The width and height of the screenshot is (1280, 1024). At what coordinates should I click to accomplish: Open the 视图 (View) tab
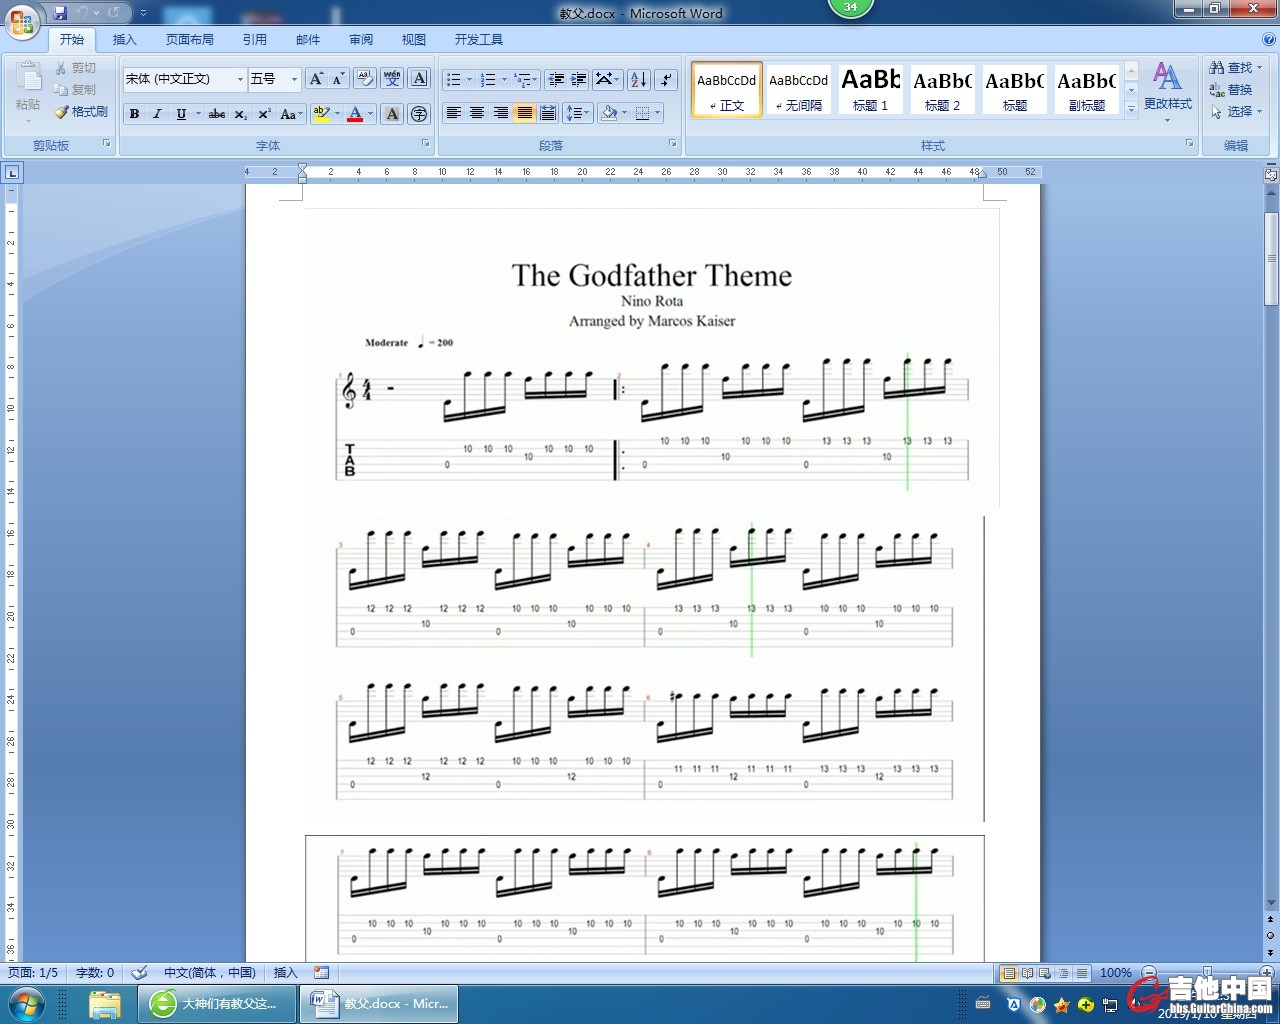414,40
